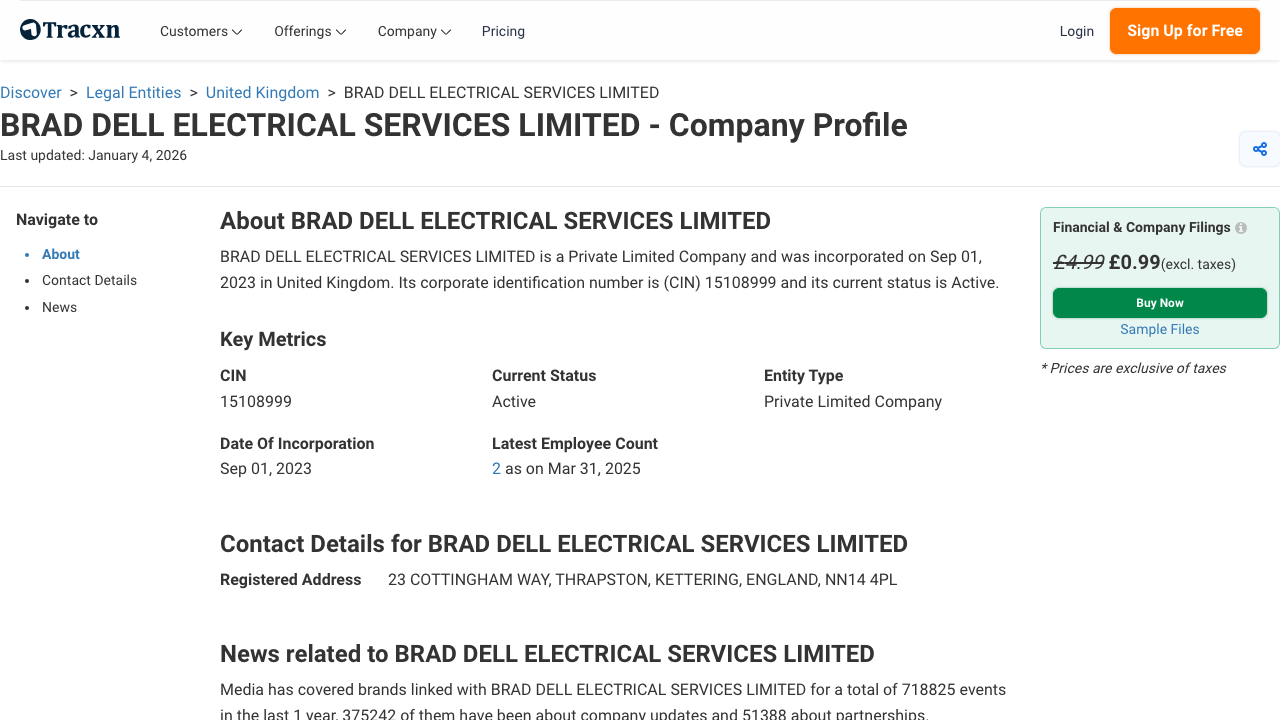Click Contact Details in the sidebar
Viewport: 1280px width, 720px height.
[89, 280]
